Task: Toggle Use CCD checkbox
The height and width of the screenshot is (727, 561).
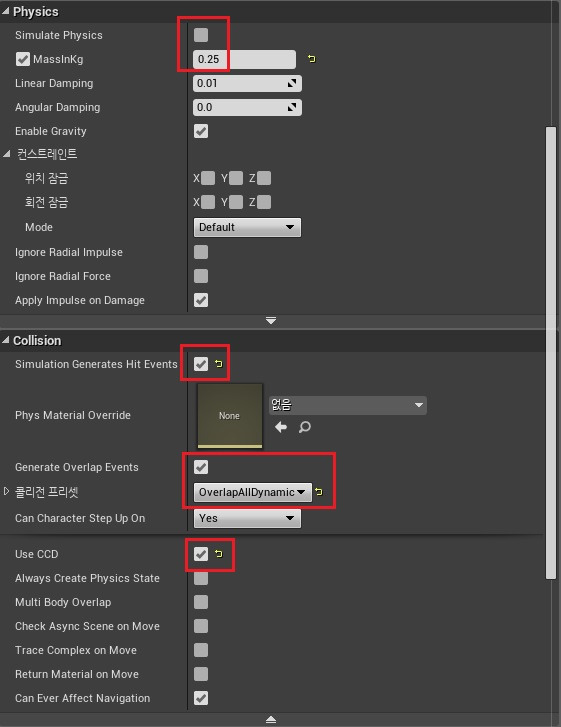Action: 201,554
